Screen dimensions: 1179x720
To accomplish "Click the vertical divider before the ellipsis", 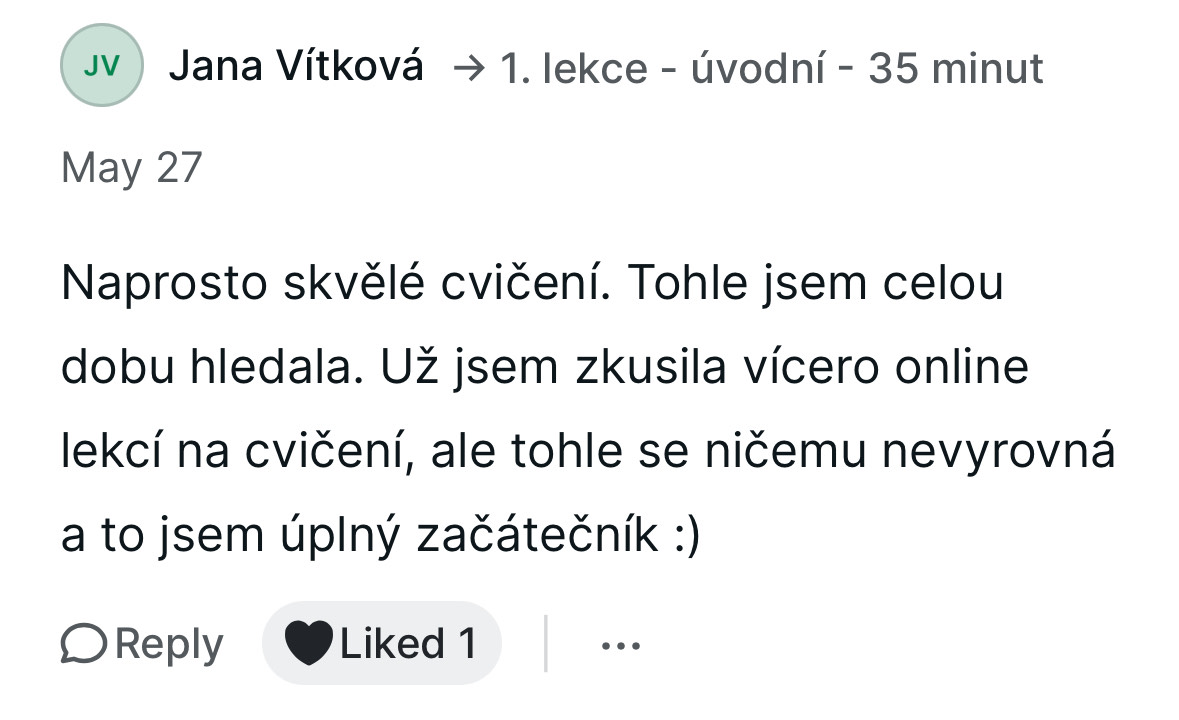I will (x=545, y=643).
